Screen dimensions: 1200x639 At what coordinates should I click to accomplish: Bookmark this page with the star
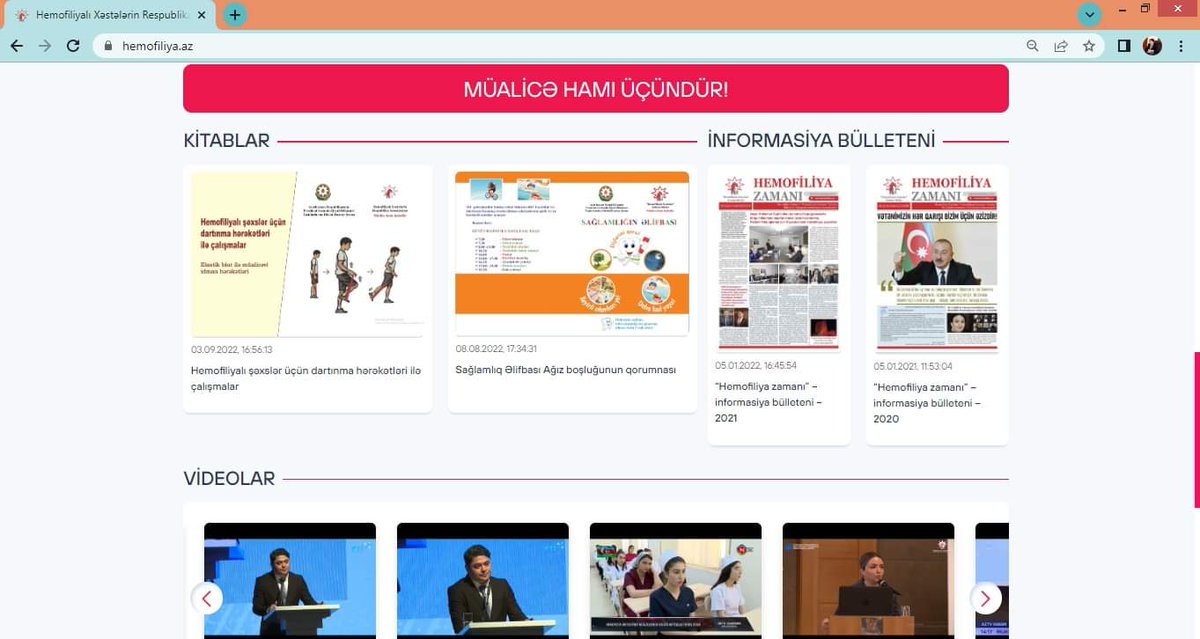pos(1089,46)
